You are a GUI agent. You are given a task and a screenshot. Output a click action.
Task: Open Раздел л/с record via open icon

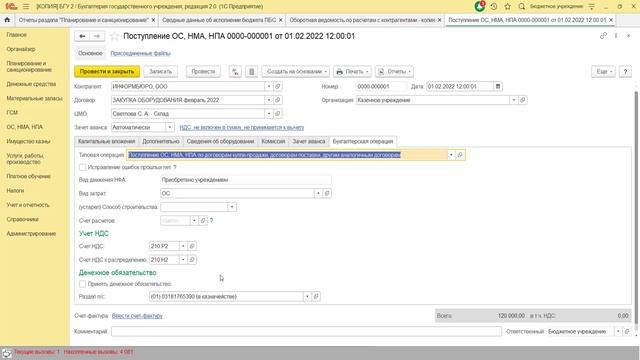pos(316,296)
